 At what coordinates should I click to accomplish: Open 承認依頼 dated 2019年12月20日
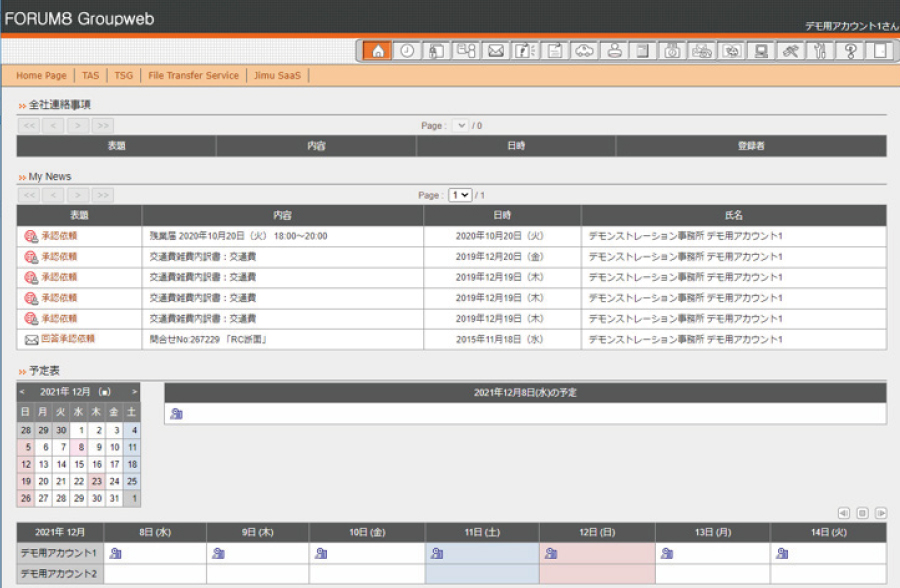click(59, 257)
